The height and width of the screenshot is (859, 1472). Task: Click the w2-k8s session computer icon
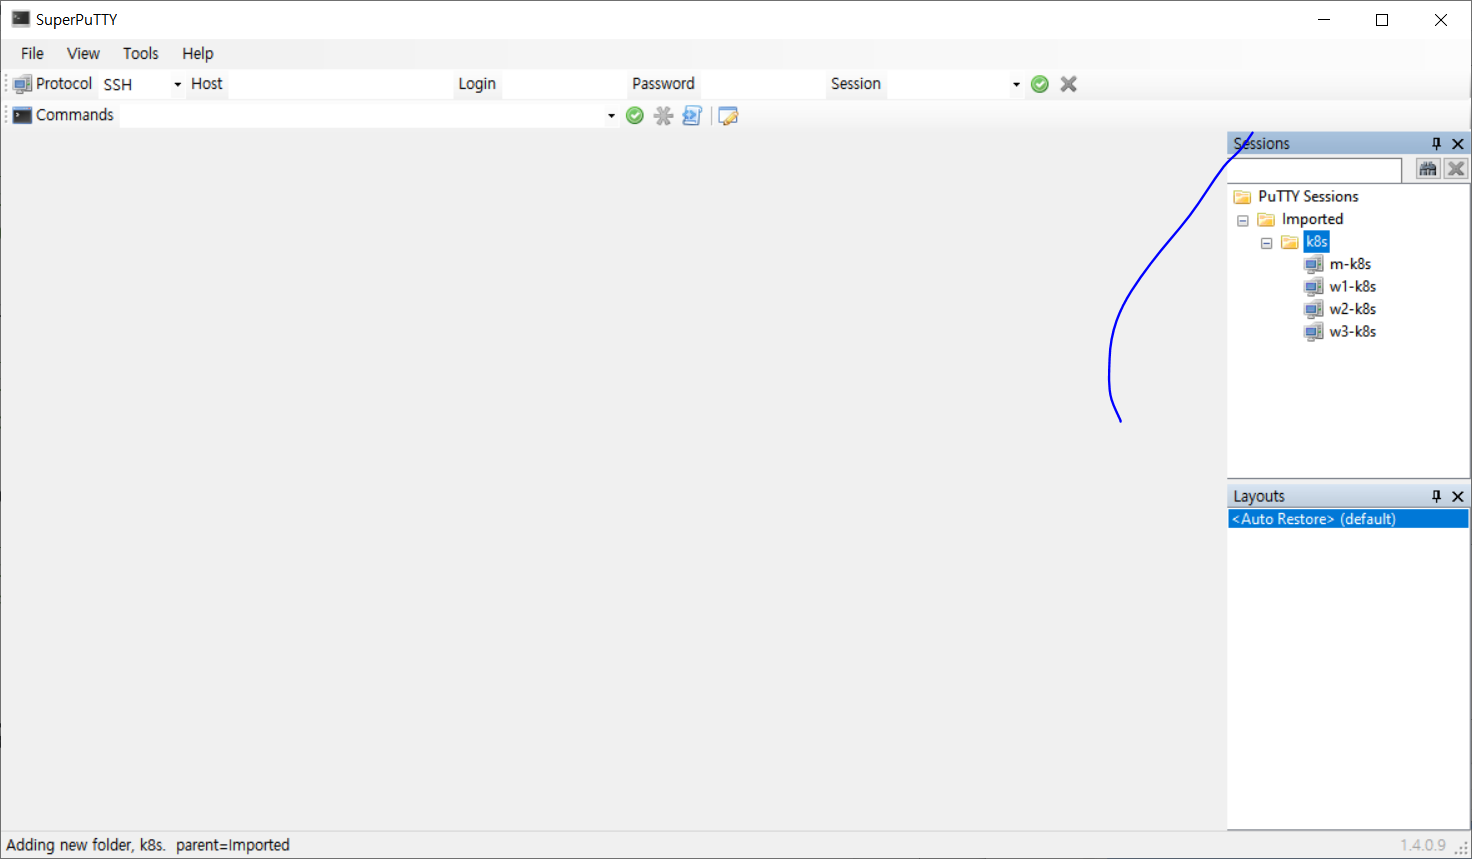[1313, 309]
